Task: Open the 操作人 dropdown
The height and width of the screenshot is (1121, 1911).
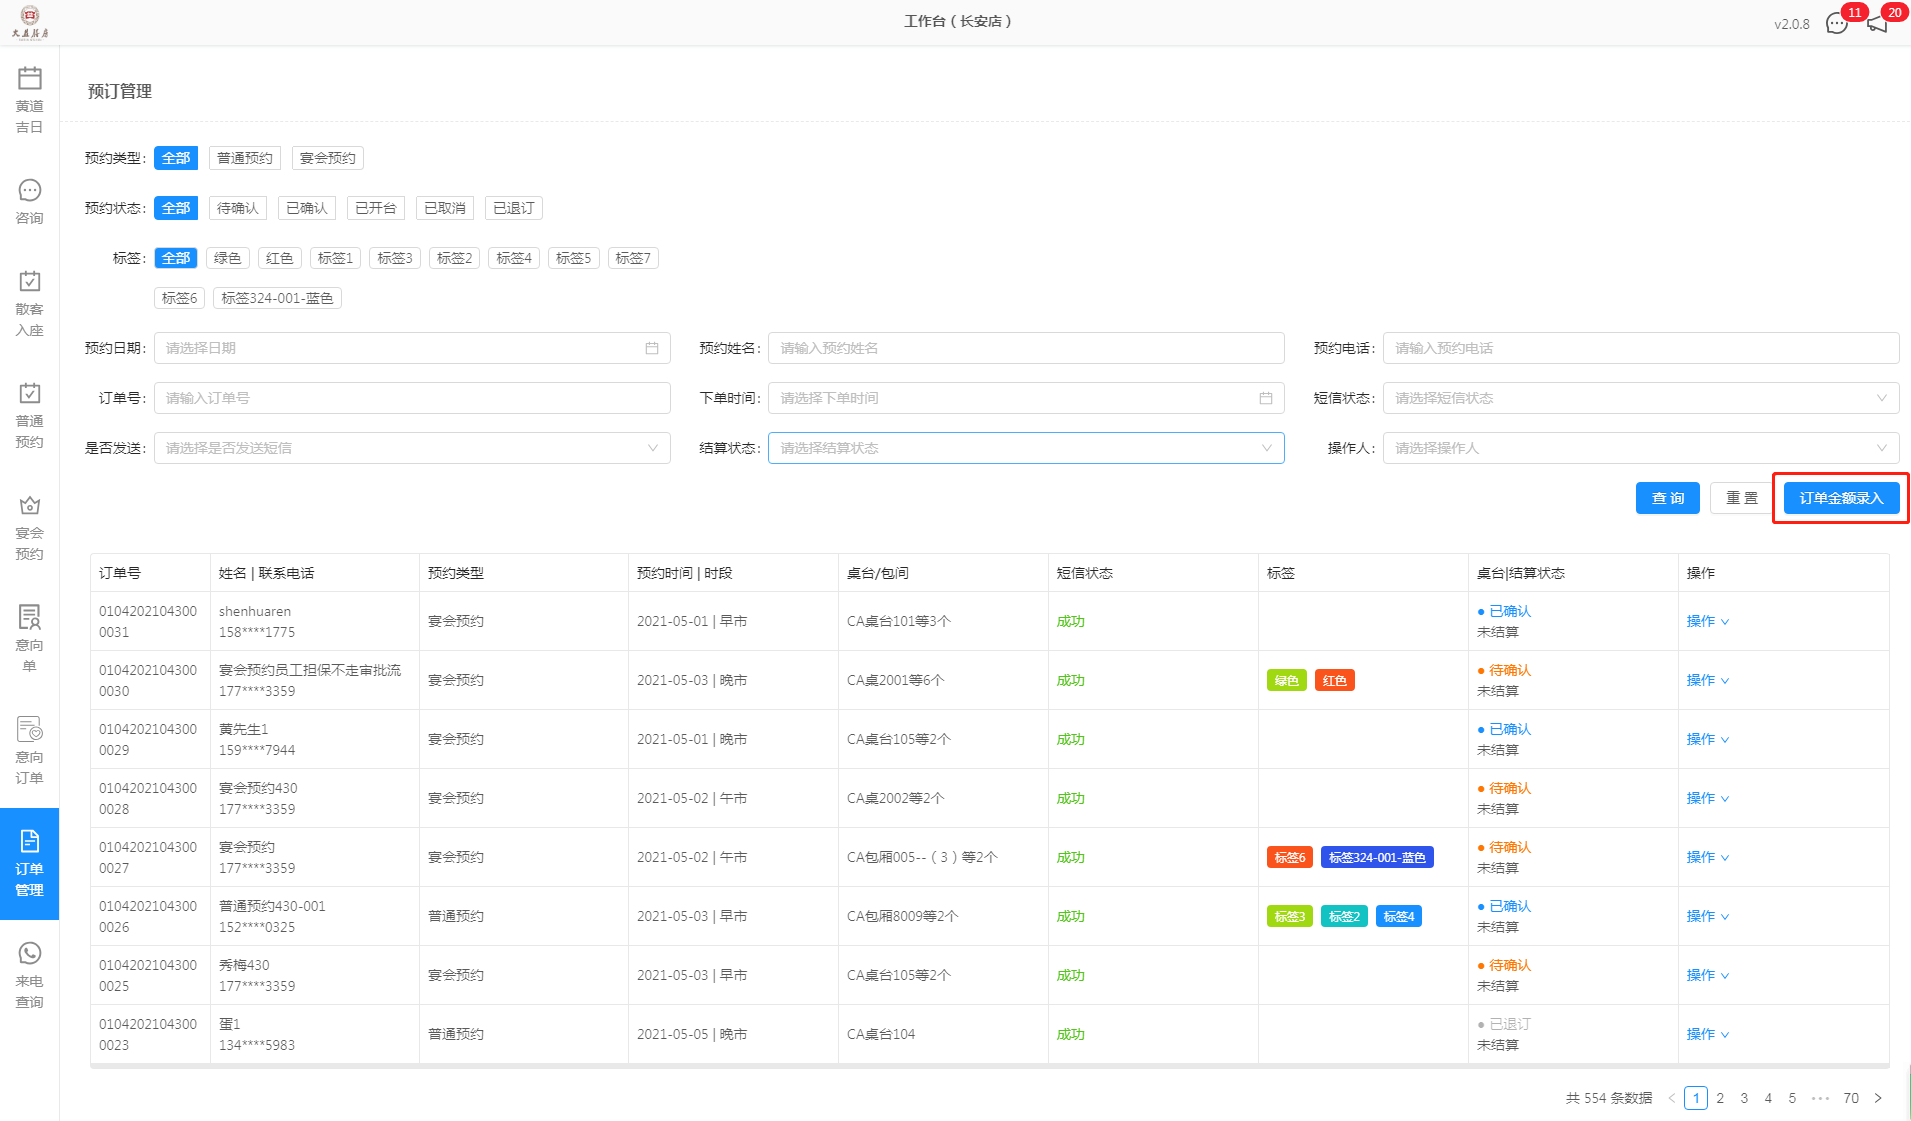Action: [1641, 448]
